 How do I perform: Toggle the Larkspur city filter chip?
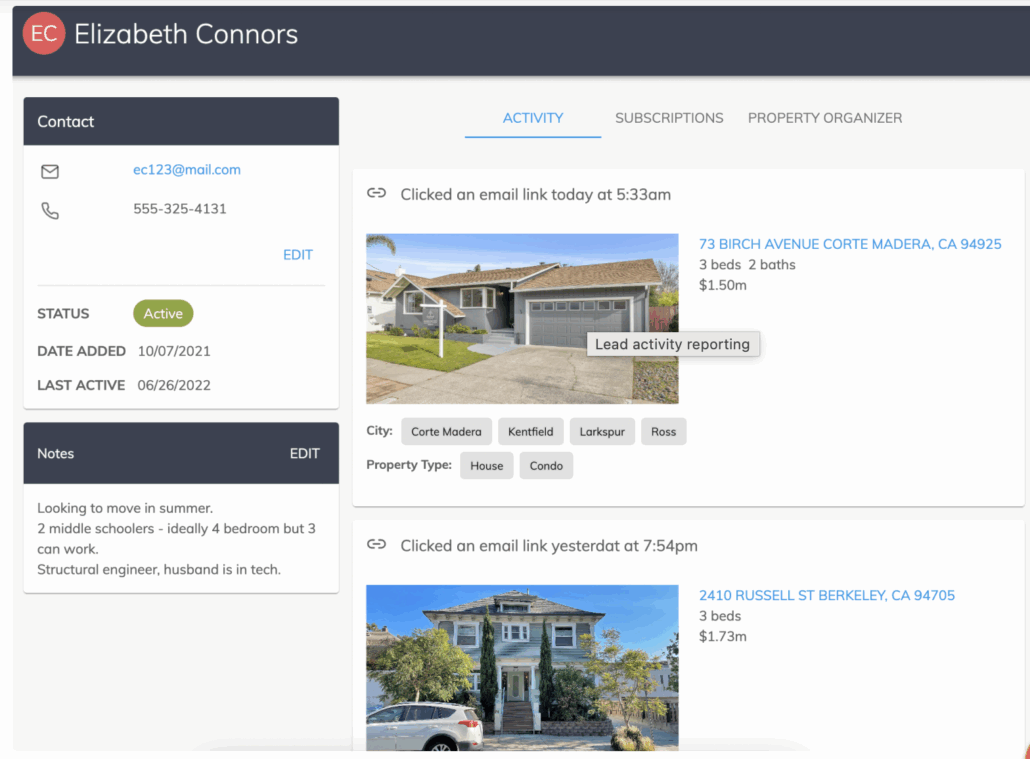(x=602, y=431)
